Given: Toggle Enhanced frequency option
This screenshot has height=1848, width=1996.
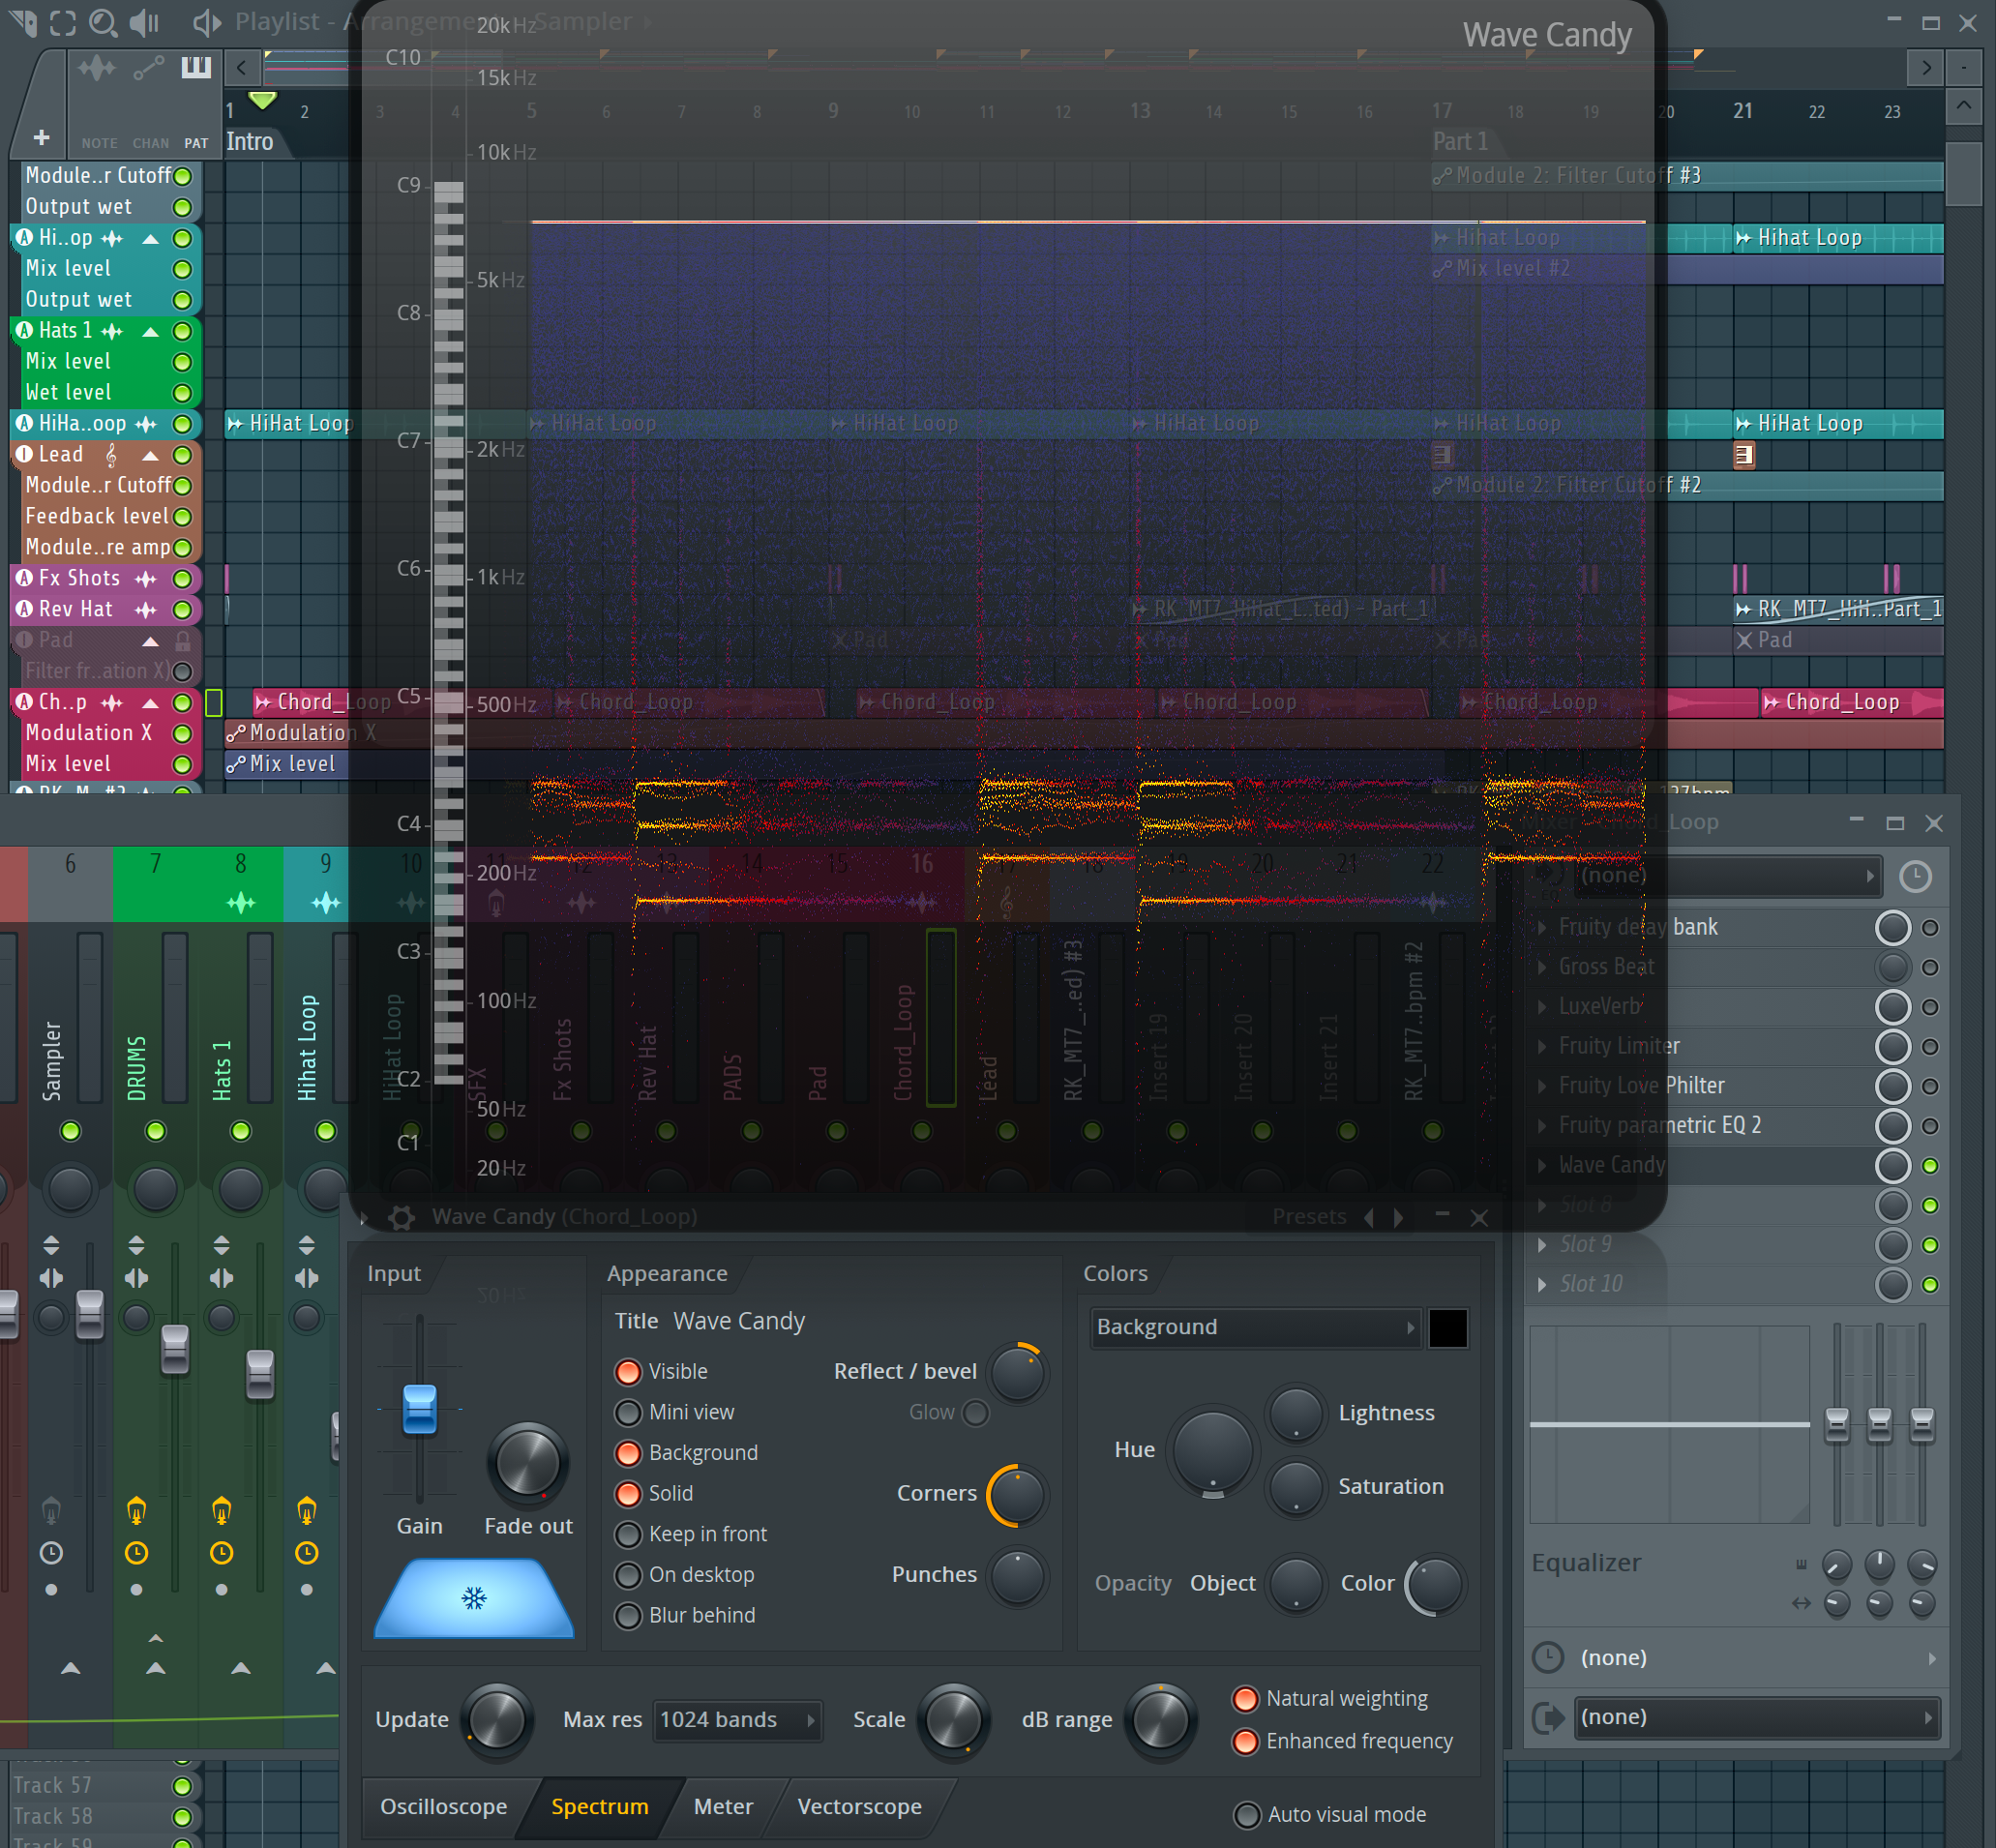Looking at the screenshot, I should click(1245, 1741).
